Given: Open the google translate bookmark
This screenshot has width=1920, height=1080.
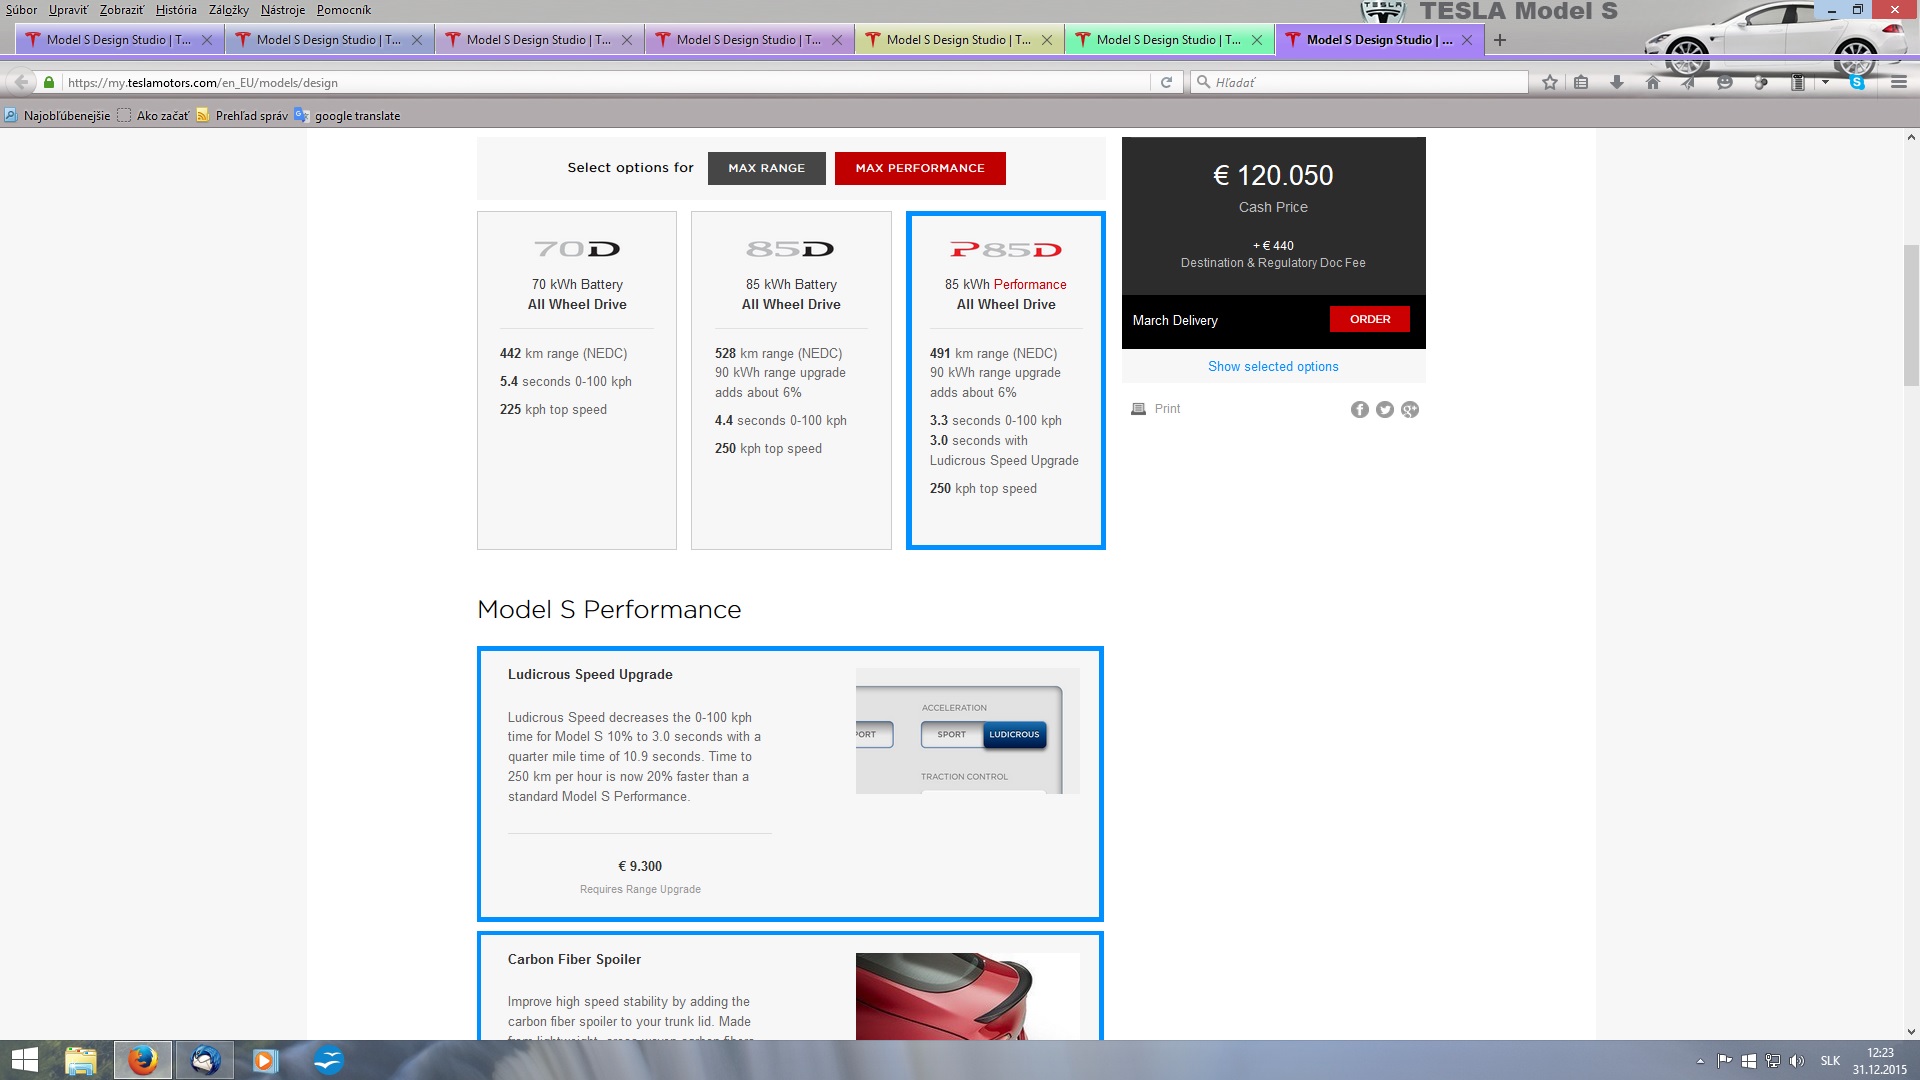Looking at the screenshot, I should [347, 116].
